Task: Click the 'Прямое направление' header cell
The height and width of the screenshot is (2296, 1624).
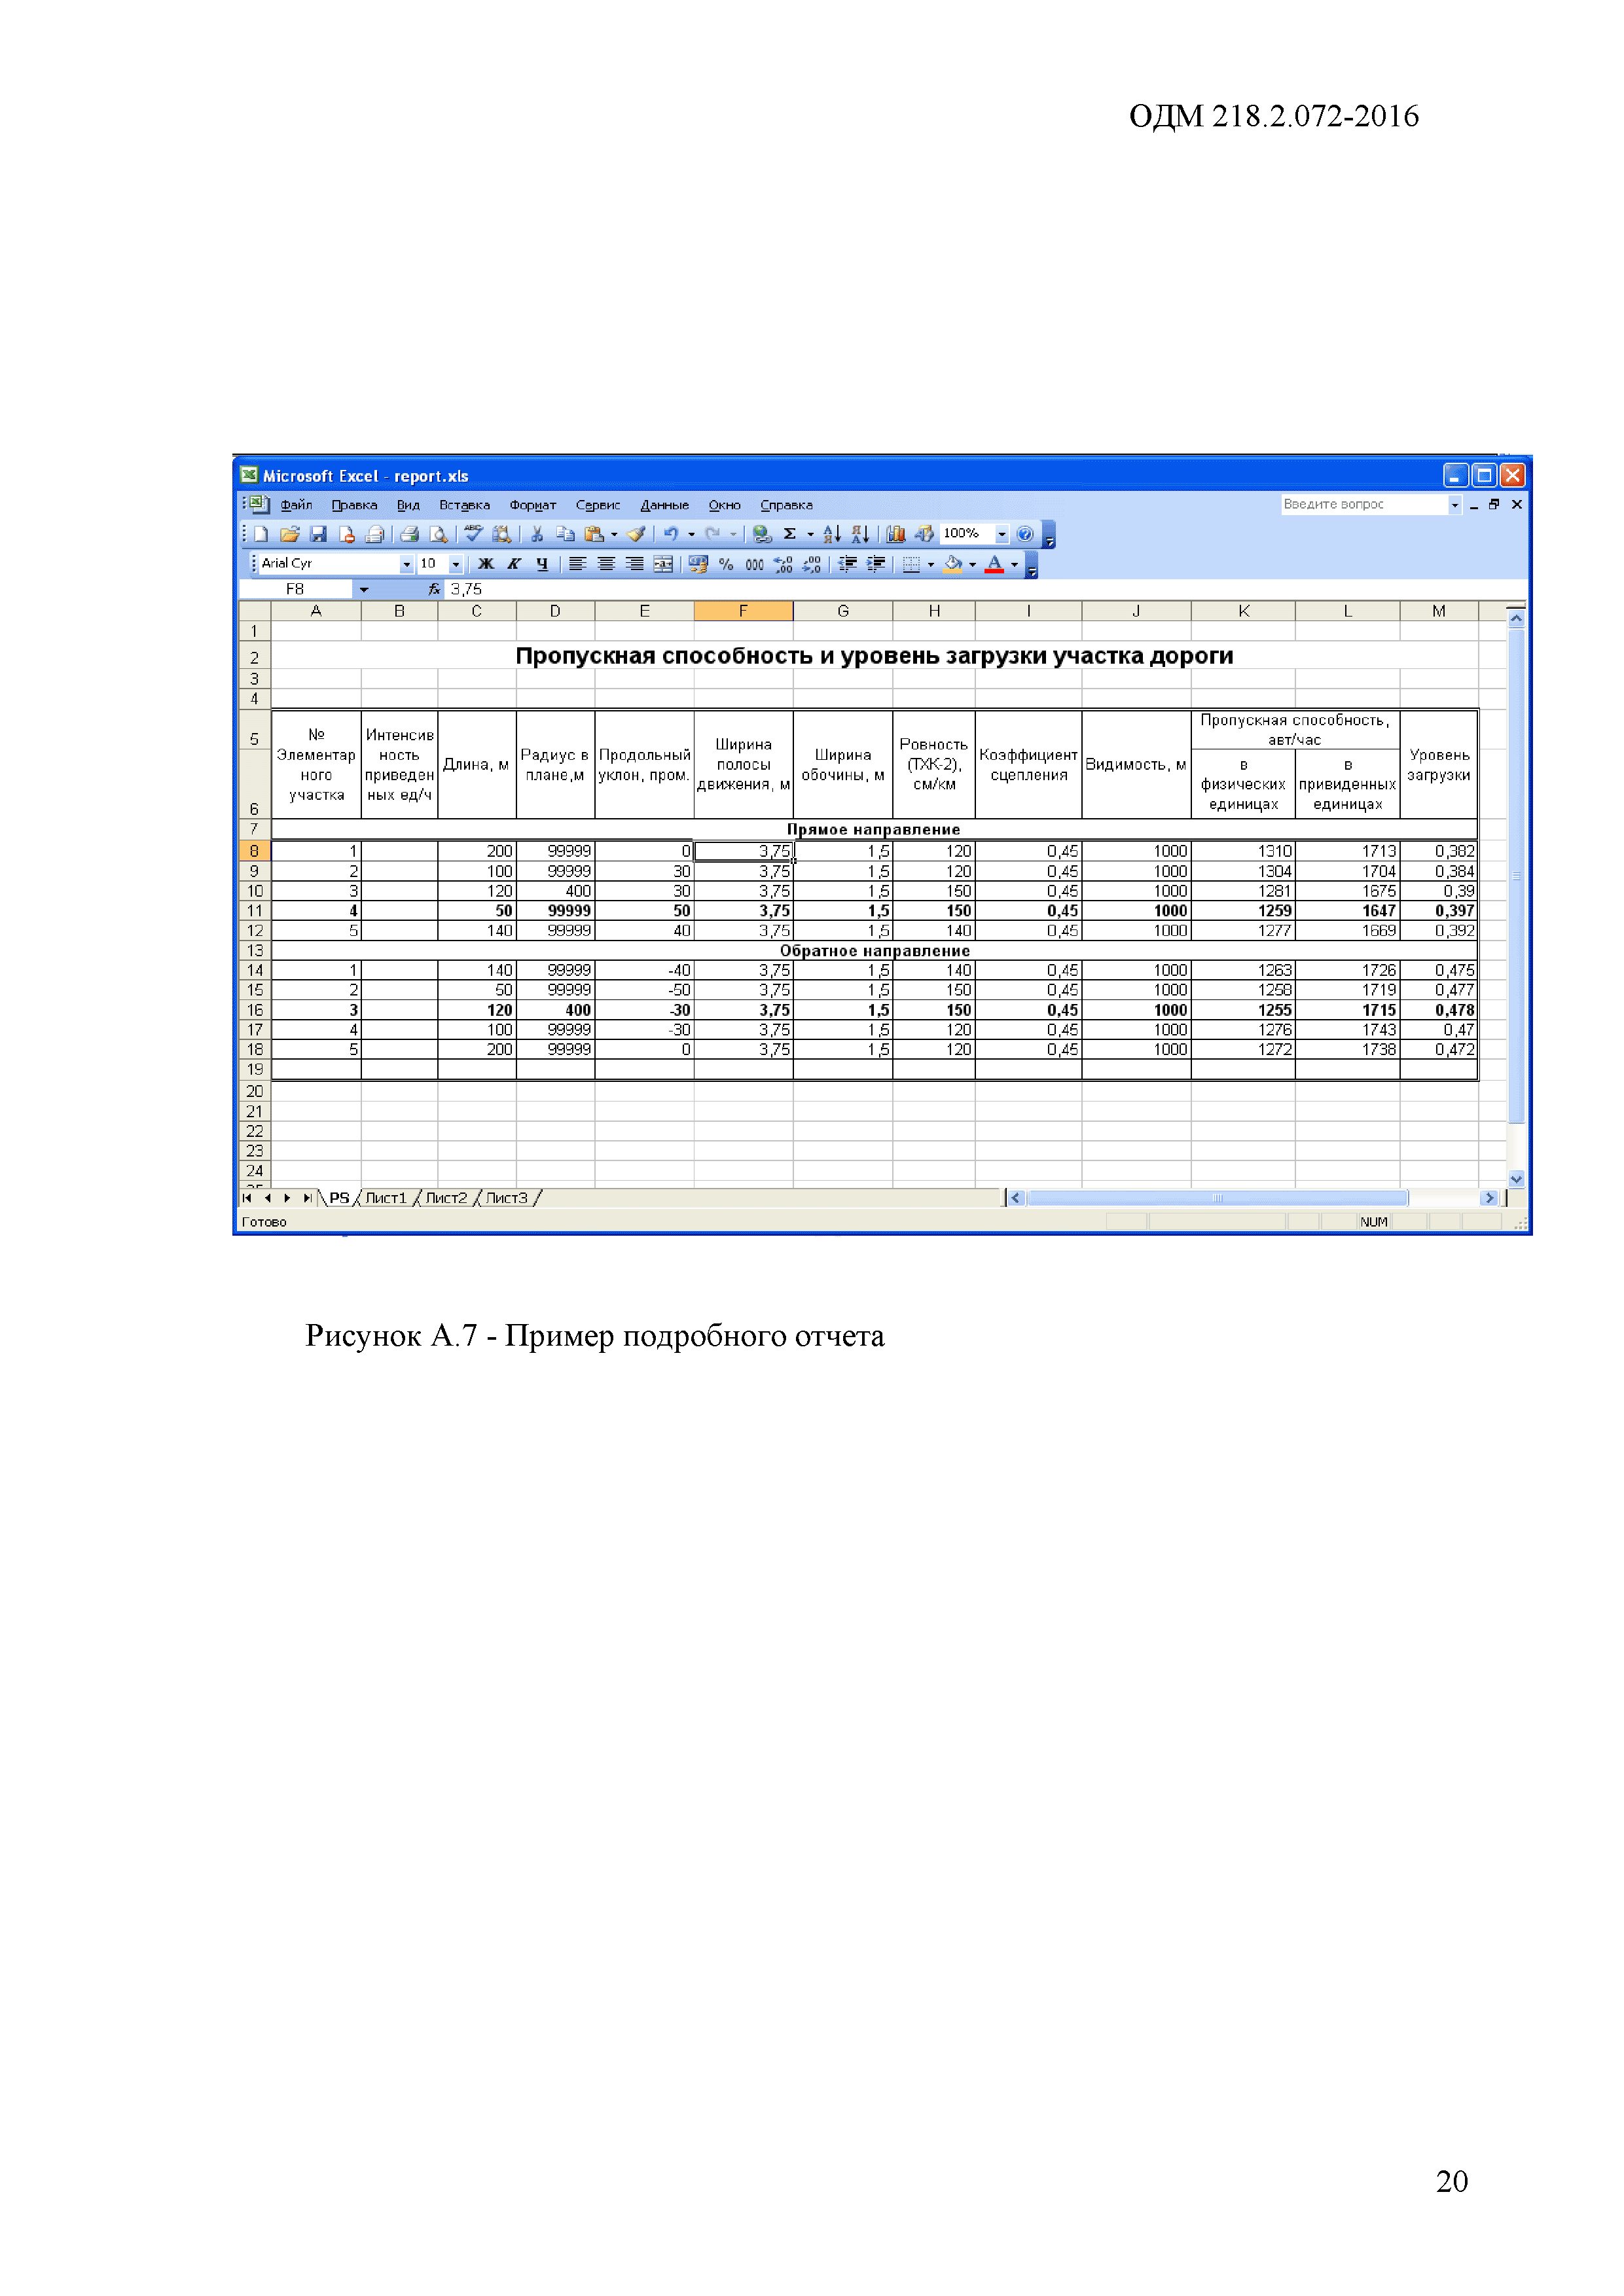Action: tap(874, 829)
